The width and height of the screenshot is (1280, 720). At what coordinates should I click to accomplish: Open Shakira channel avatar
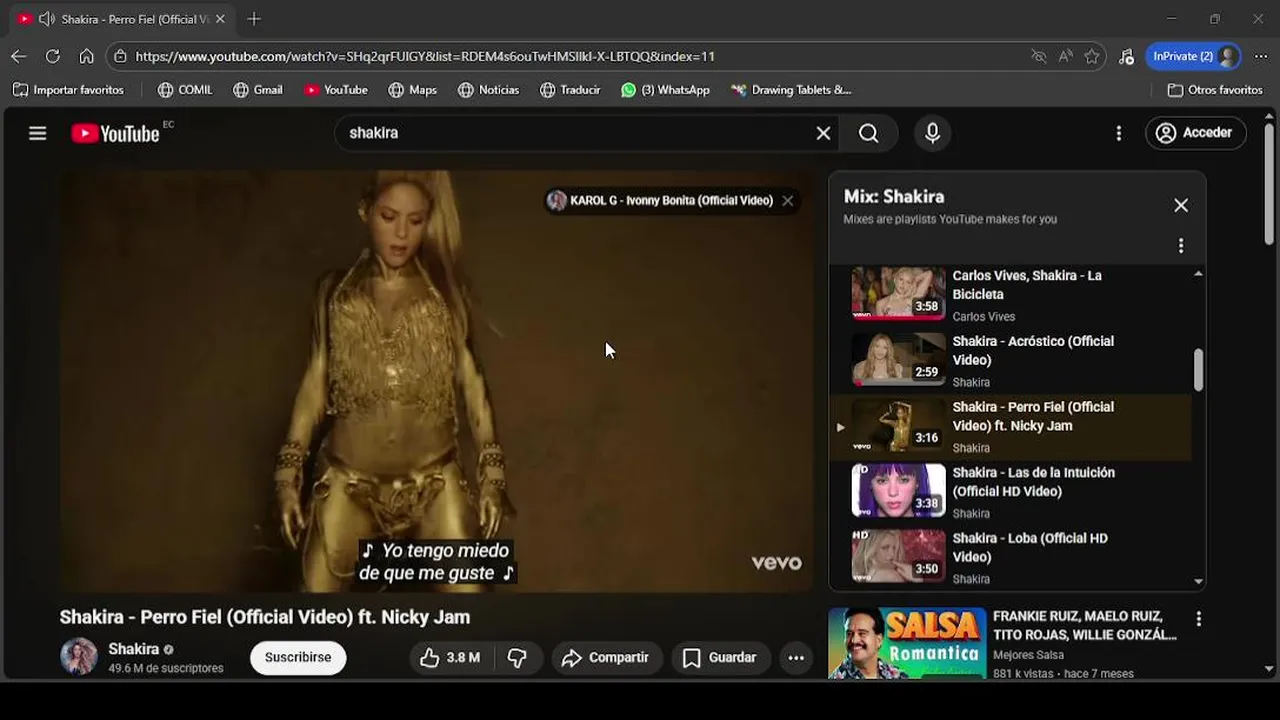point(79,656)
